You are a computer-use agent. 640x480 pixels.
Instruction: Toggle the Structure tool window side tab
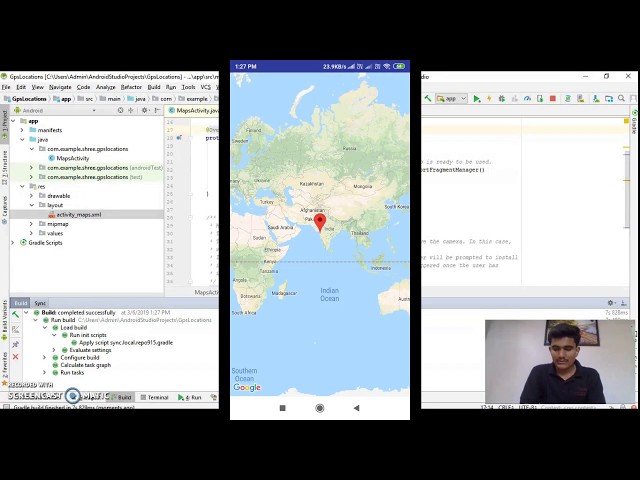coord(4,167)
